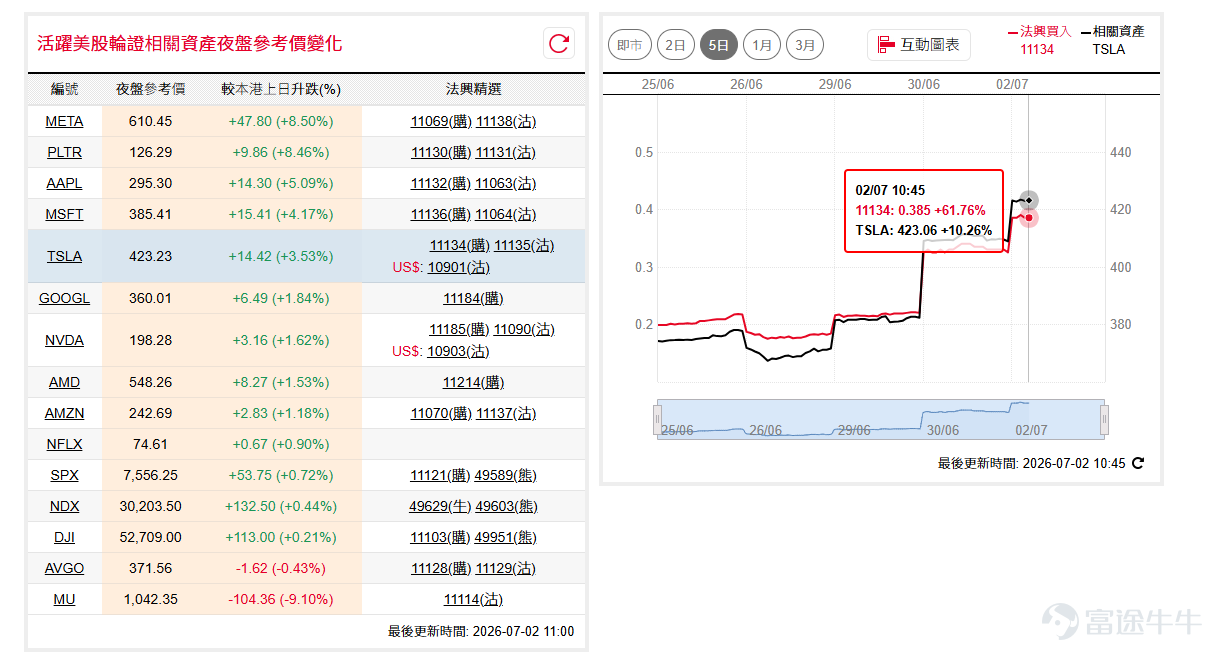Select the 1月 chart period
The height and width of the screenshot is (658, 1222).
pos(762,45)
